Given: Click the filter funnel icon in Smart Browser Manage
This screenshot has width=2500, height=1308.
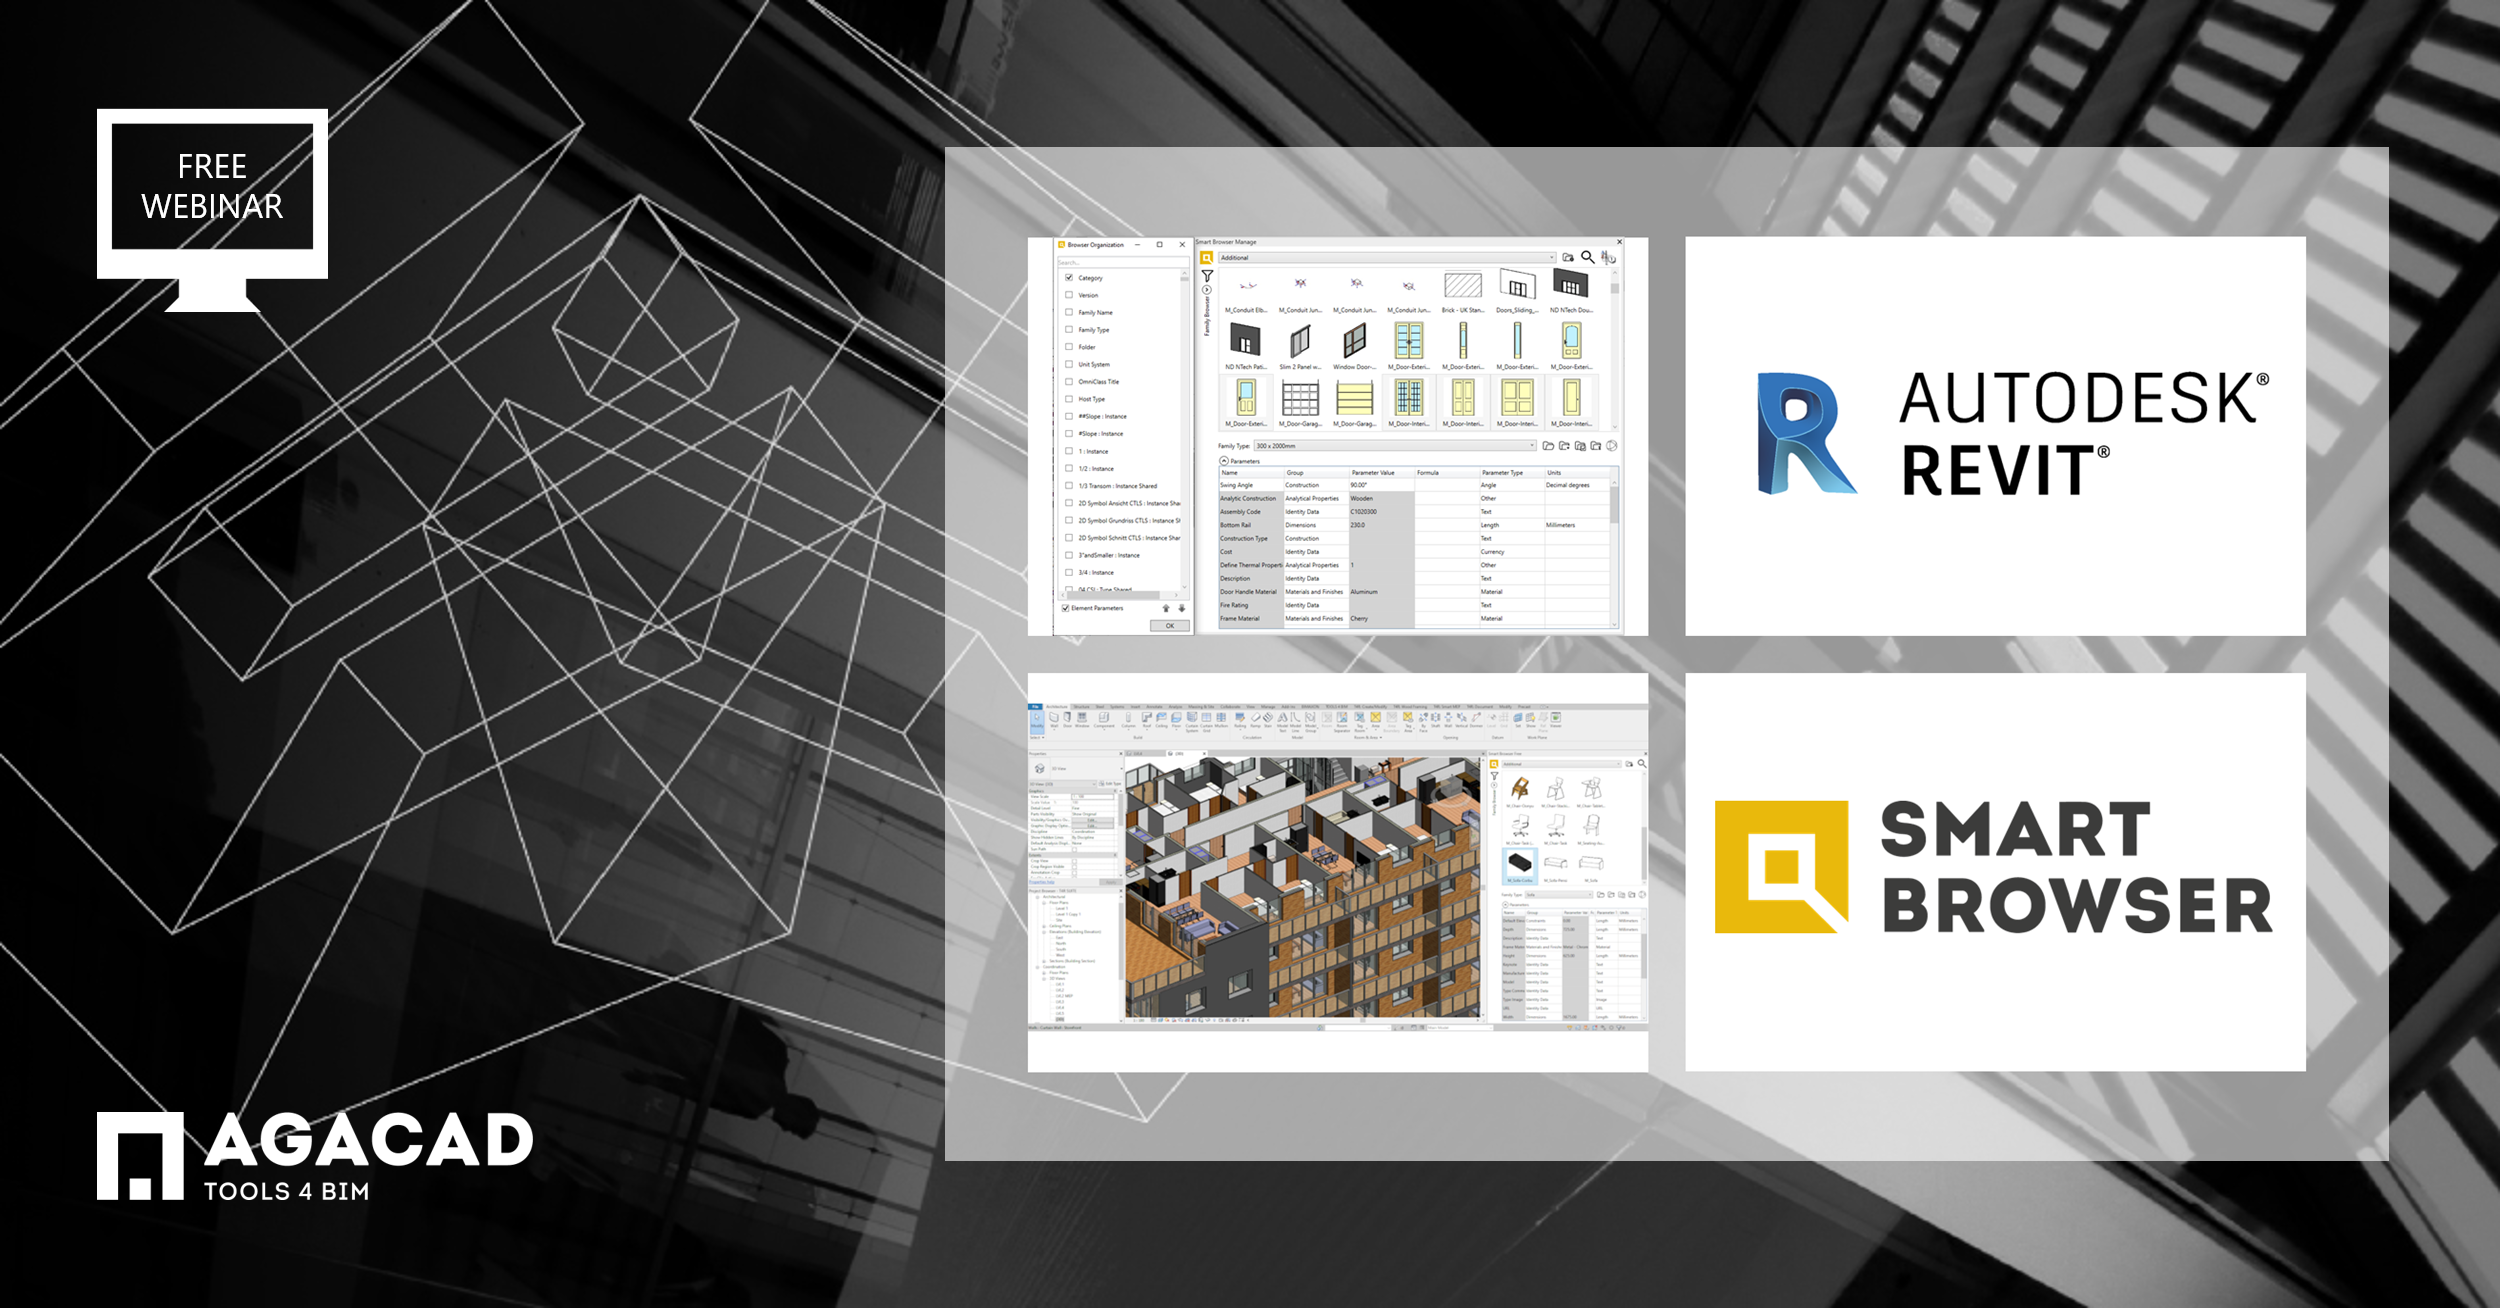Looking at the screenshot, I should 1207,276.
